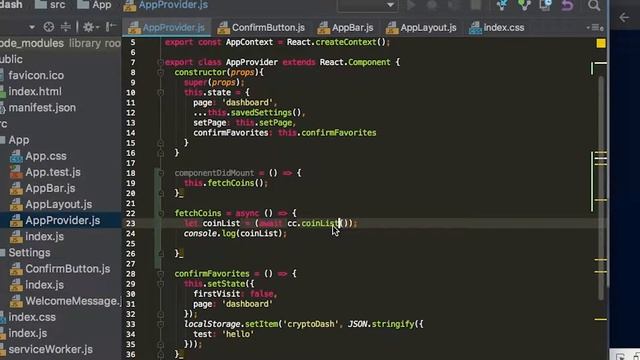Select the Settings folder in project tree

[29, 253]
